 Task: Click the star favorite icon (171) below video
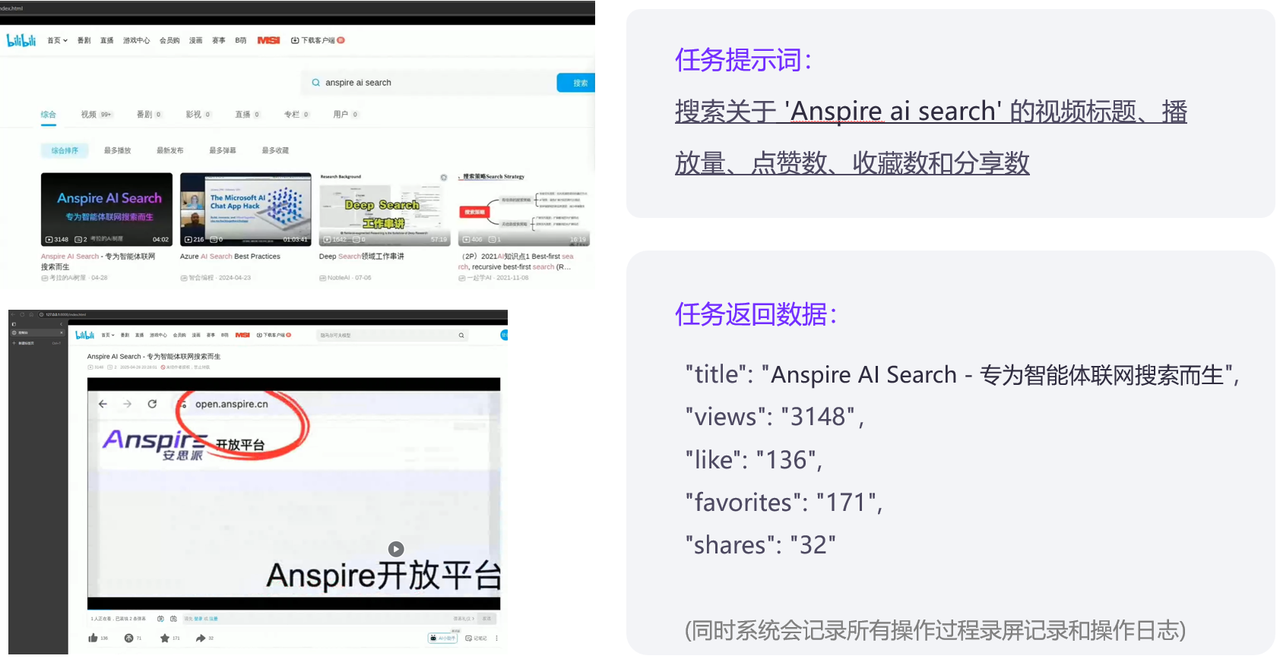tap(165, 638)
